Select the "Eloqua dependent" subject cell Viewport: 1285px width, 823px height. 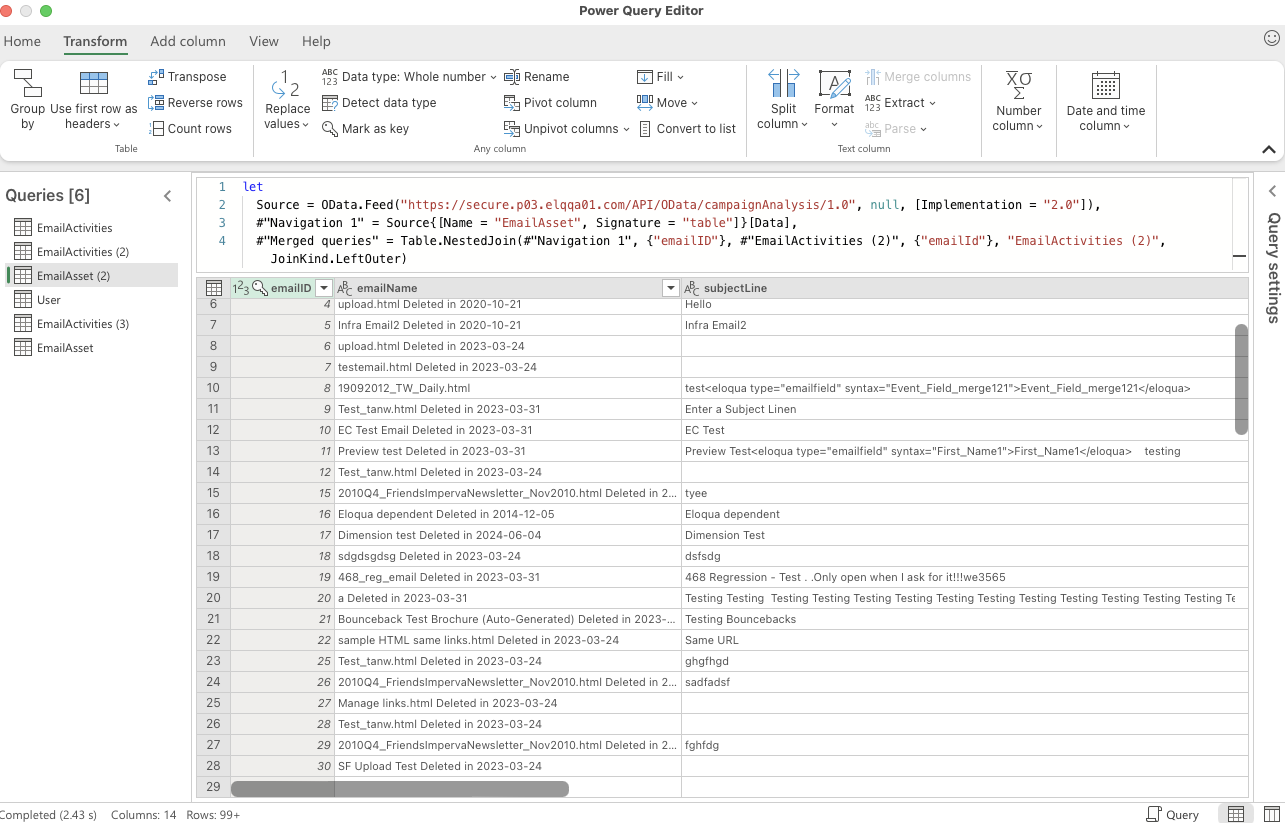[x=965, y=514]
